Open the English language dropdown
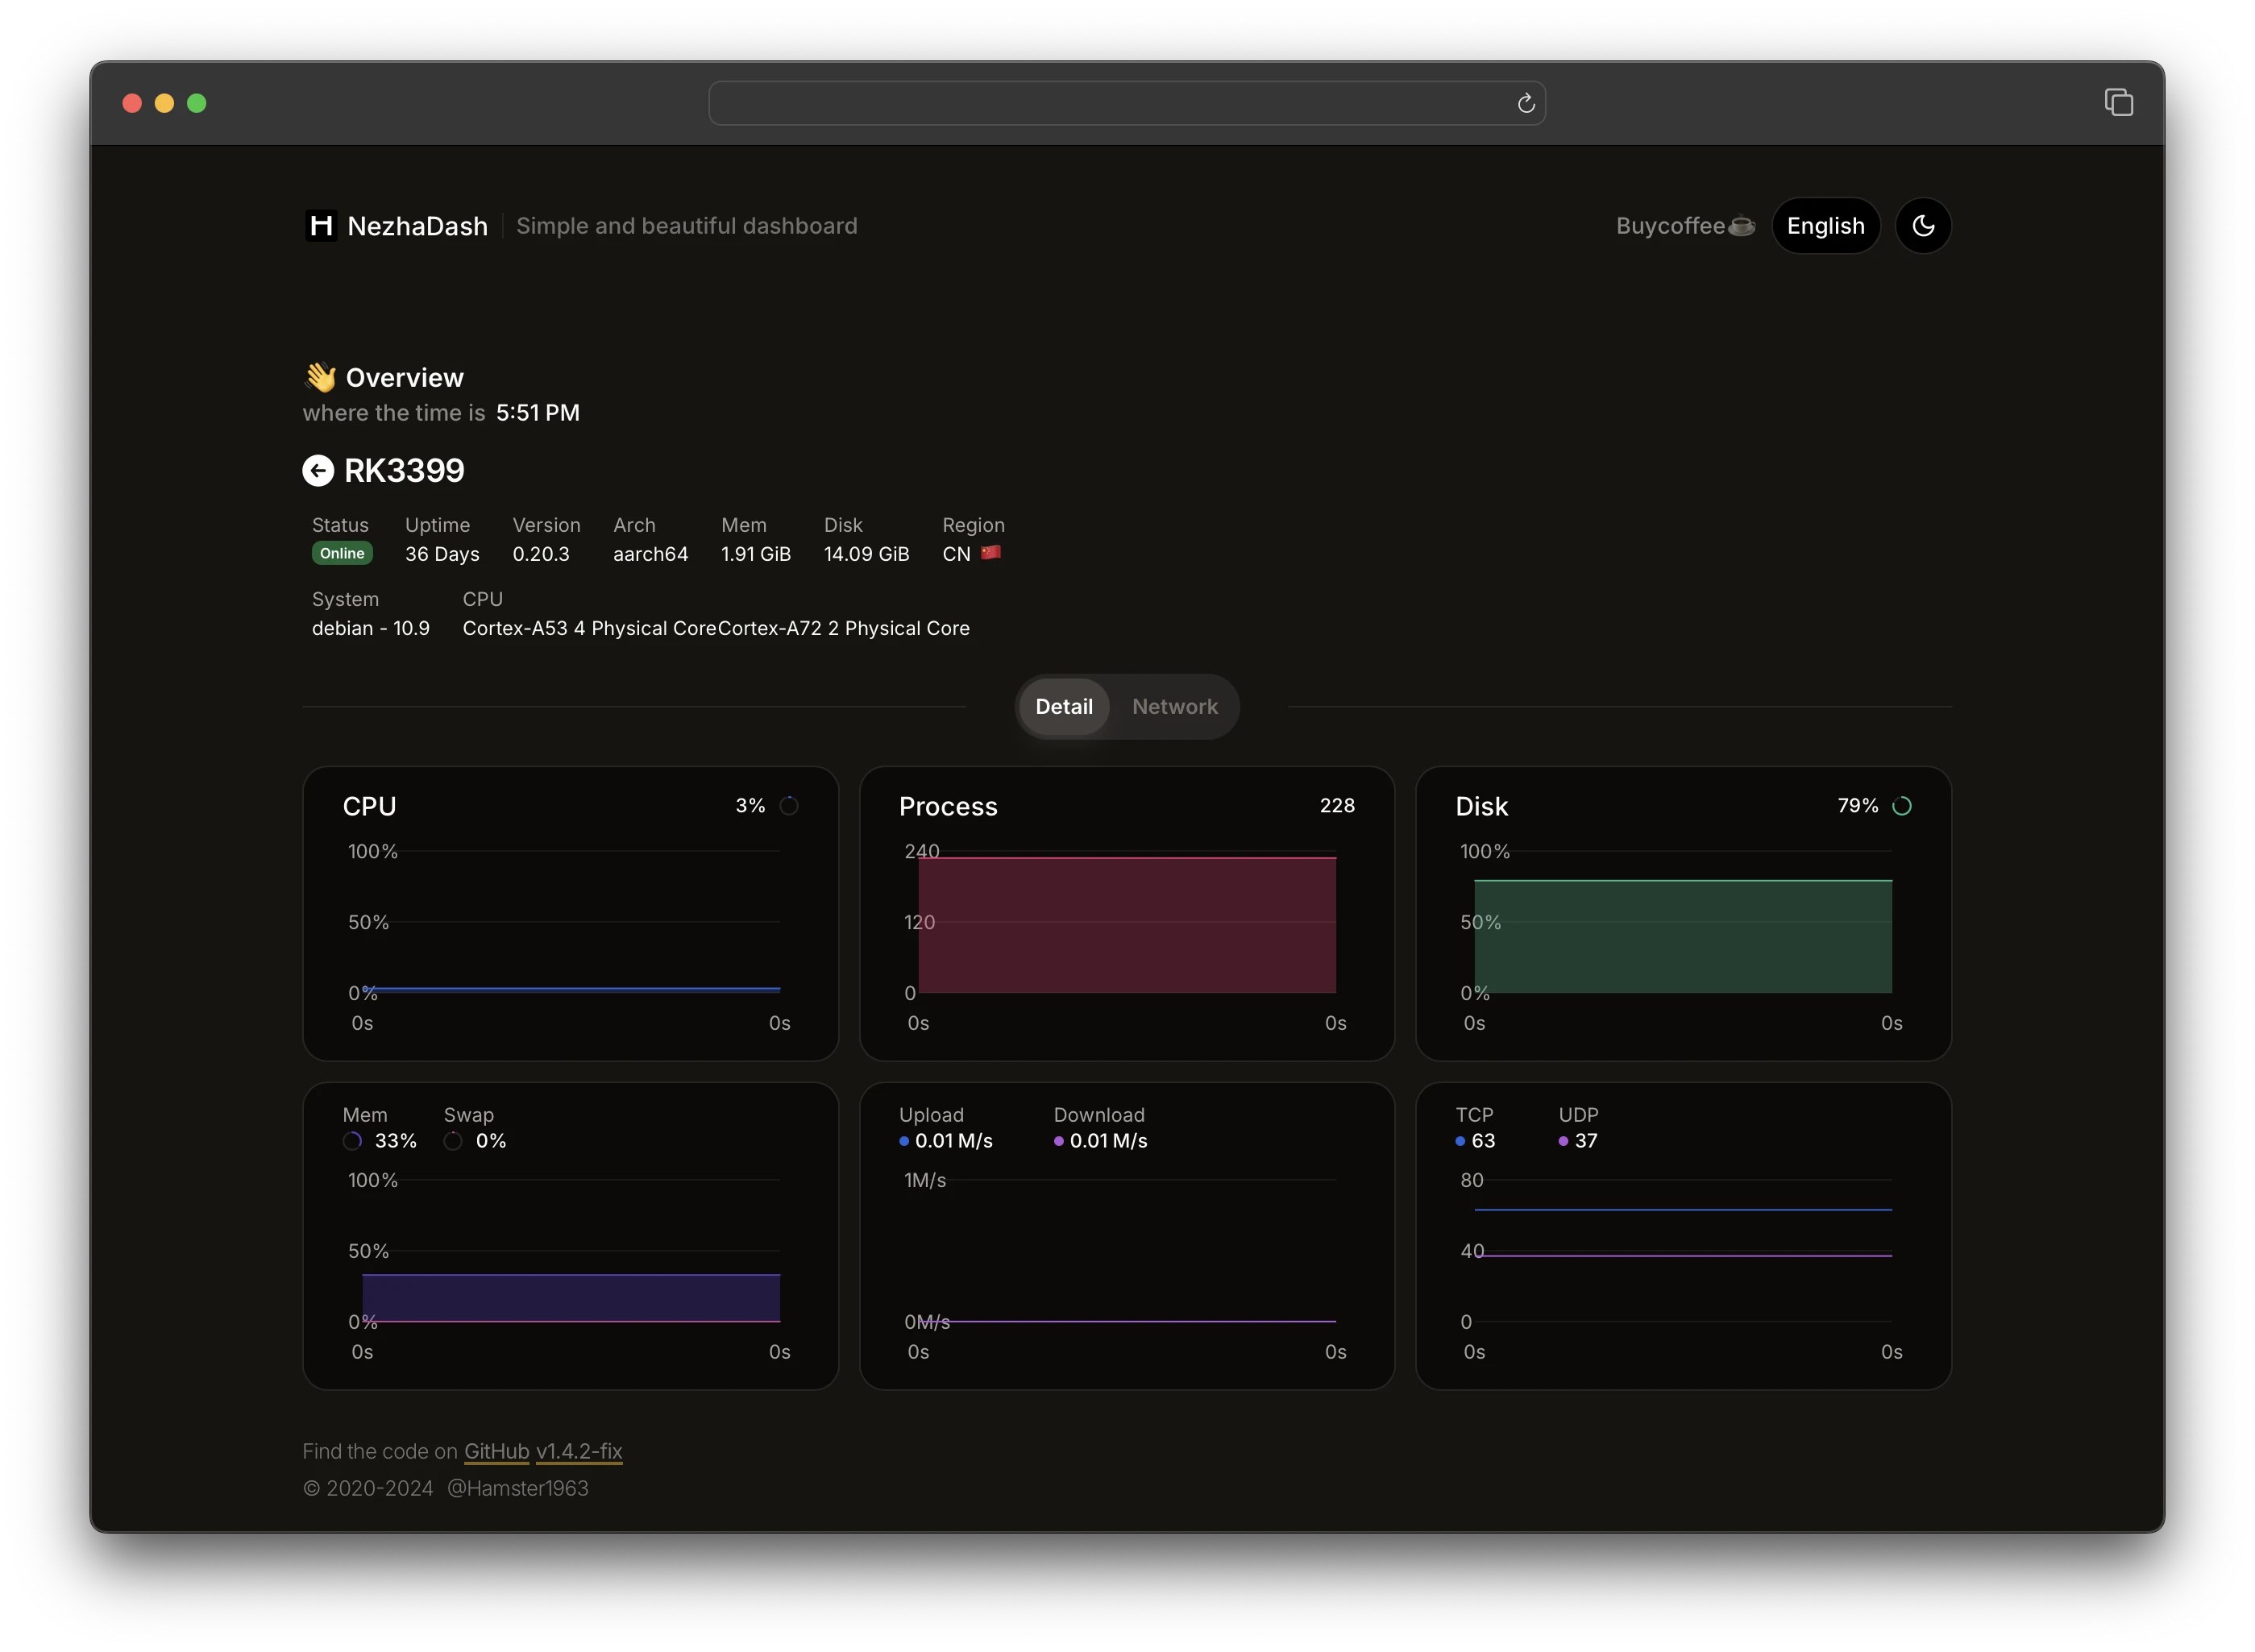Viewport: 2255px width, 1652px height. point(1825,226)
